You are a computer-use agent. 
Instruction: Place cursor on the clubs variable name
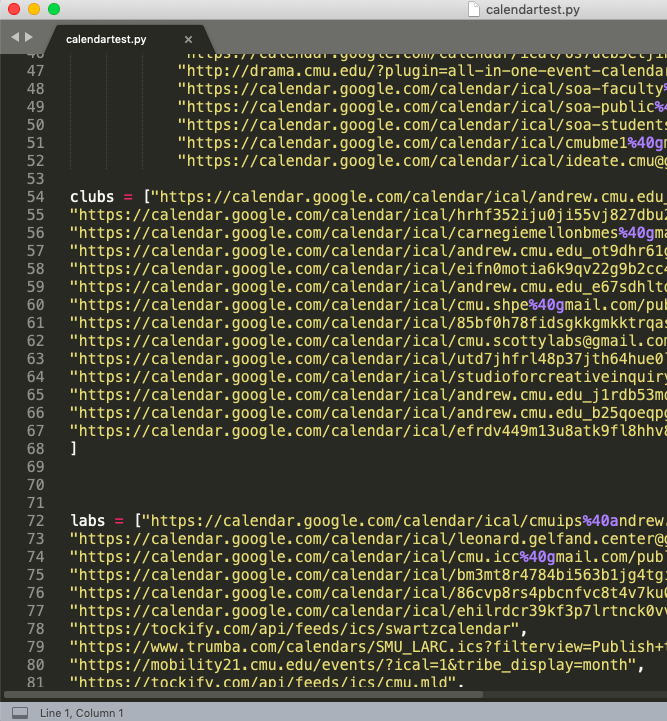pyautogui.click(x=92, y=197)
